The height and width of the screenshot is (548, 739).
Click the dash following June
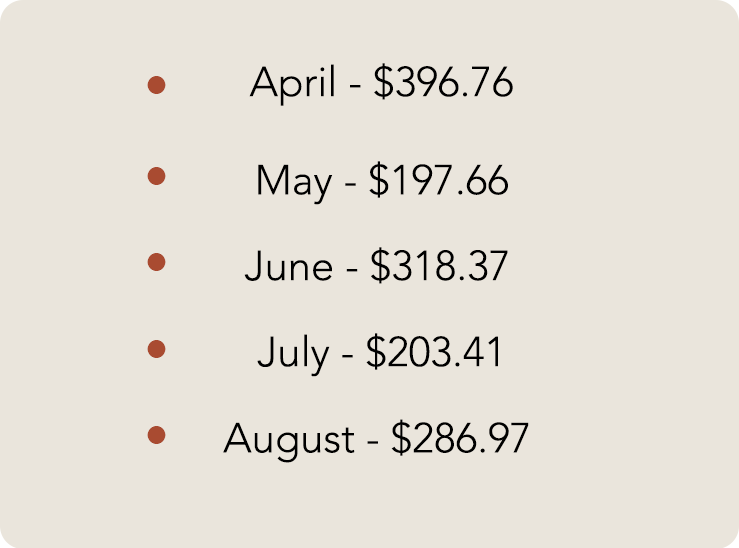(x=352, y=270)
